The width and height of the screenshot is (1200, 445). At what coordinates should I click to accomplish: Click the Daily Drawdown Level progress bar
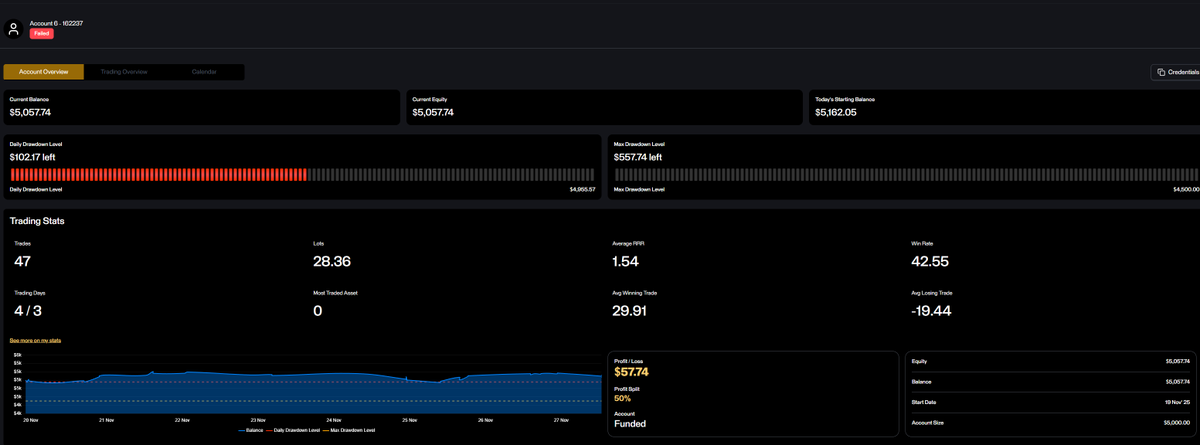click(x=302, y=174)
